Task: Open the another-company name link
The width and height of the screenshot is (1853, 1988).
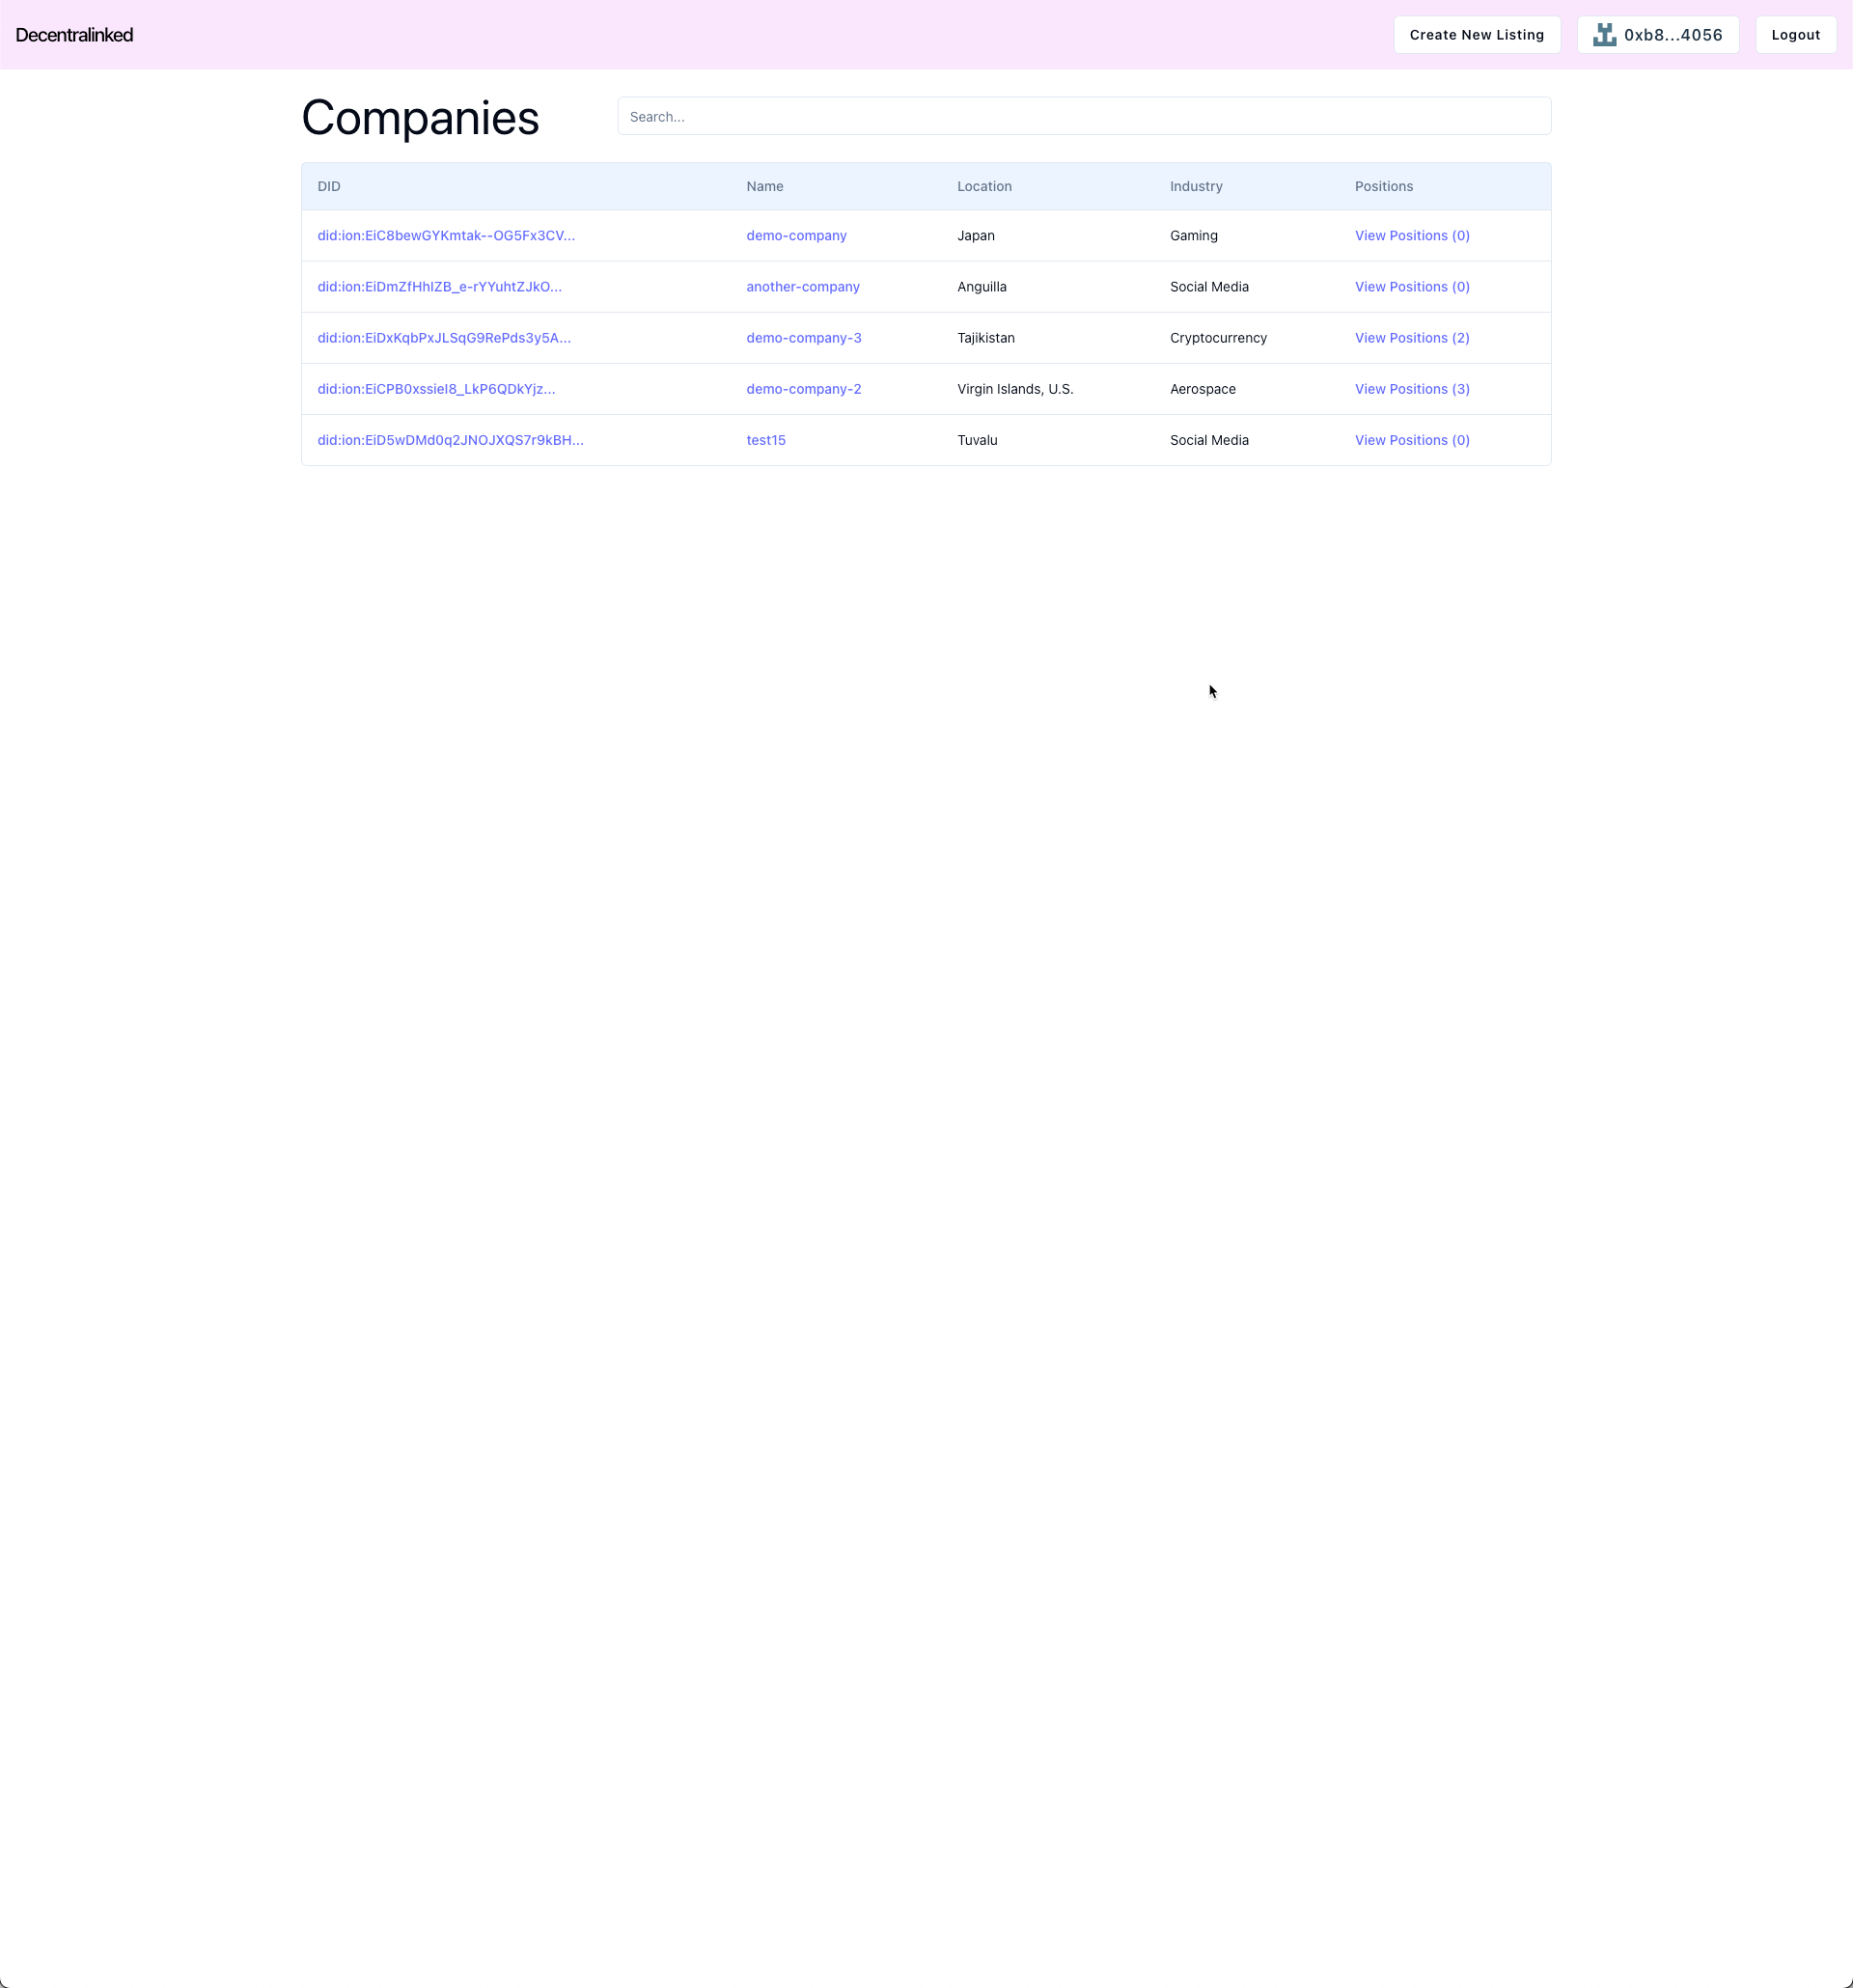Action: [802, 287]
